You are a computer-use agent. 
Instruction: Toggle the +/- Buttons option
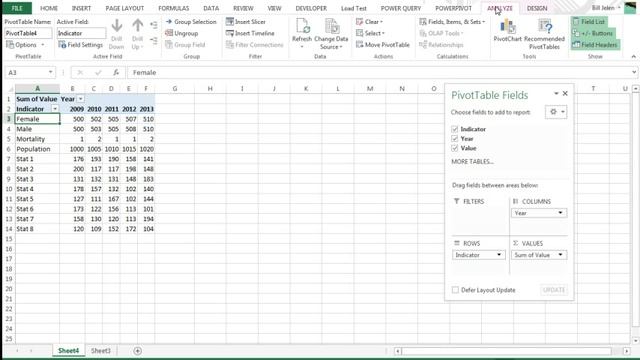(x=593, y=33)
